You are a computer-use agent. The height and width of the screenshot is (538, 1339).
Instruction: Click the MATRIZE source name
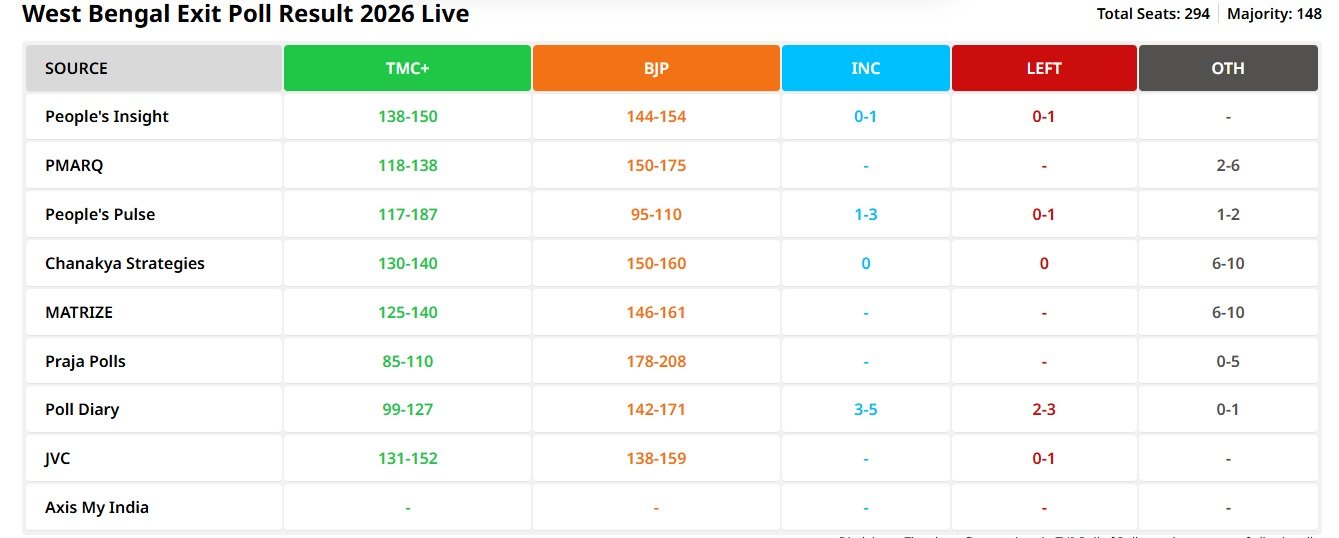pyautogui.click(x=79, y=312)
